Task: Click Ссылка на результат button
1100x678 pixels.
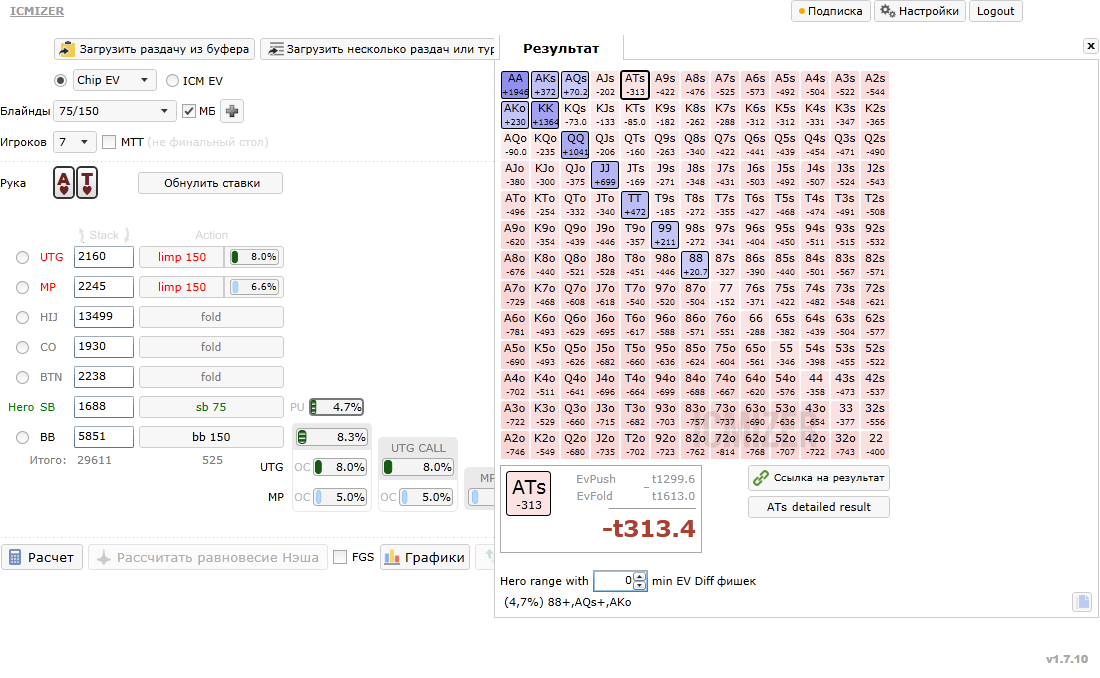Action: 819,478
